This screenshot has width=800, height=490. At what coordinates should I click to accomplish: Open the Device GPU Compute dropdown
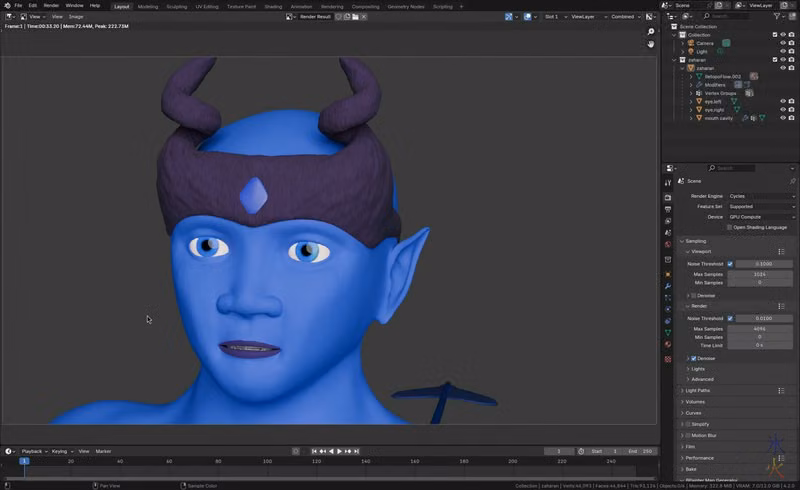(761, 217)
